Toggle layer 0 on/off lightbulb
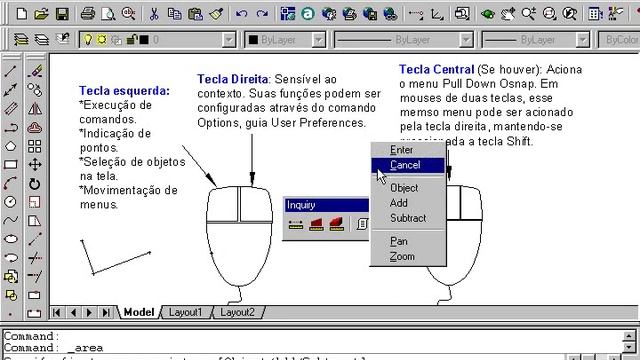The height and width of the screenshot is (360, 640). [x=87, y=40]
